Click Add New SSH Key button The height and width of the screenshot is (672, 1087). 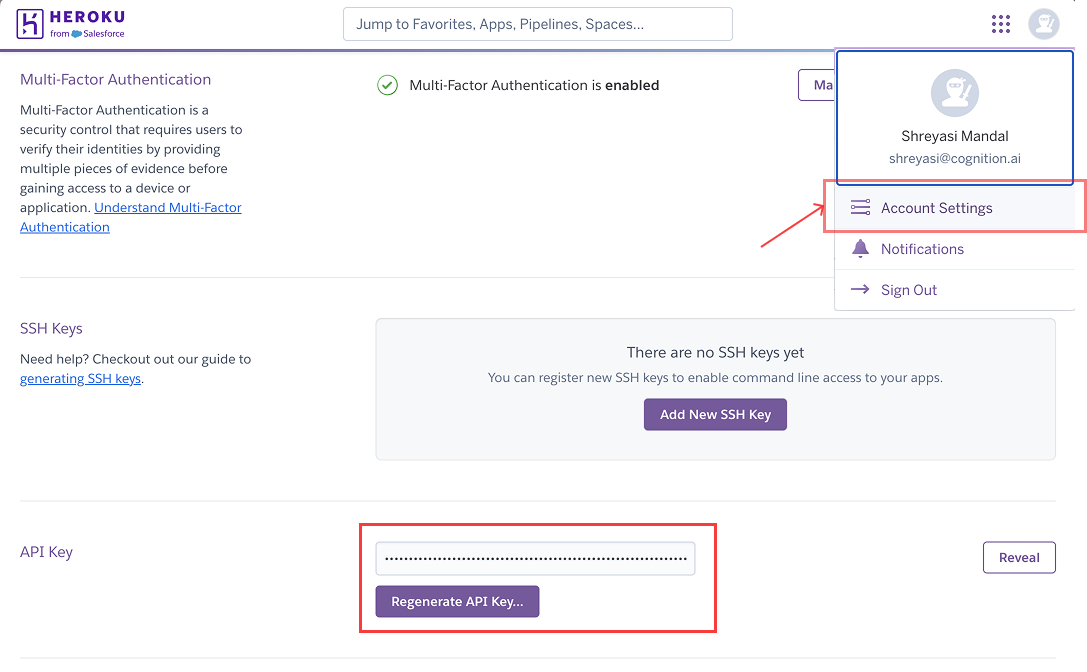click(715, 414)
